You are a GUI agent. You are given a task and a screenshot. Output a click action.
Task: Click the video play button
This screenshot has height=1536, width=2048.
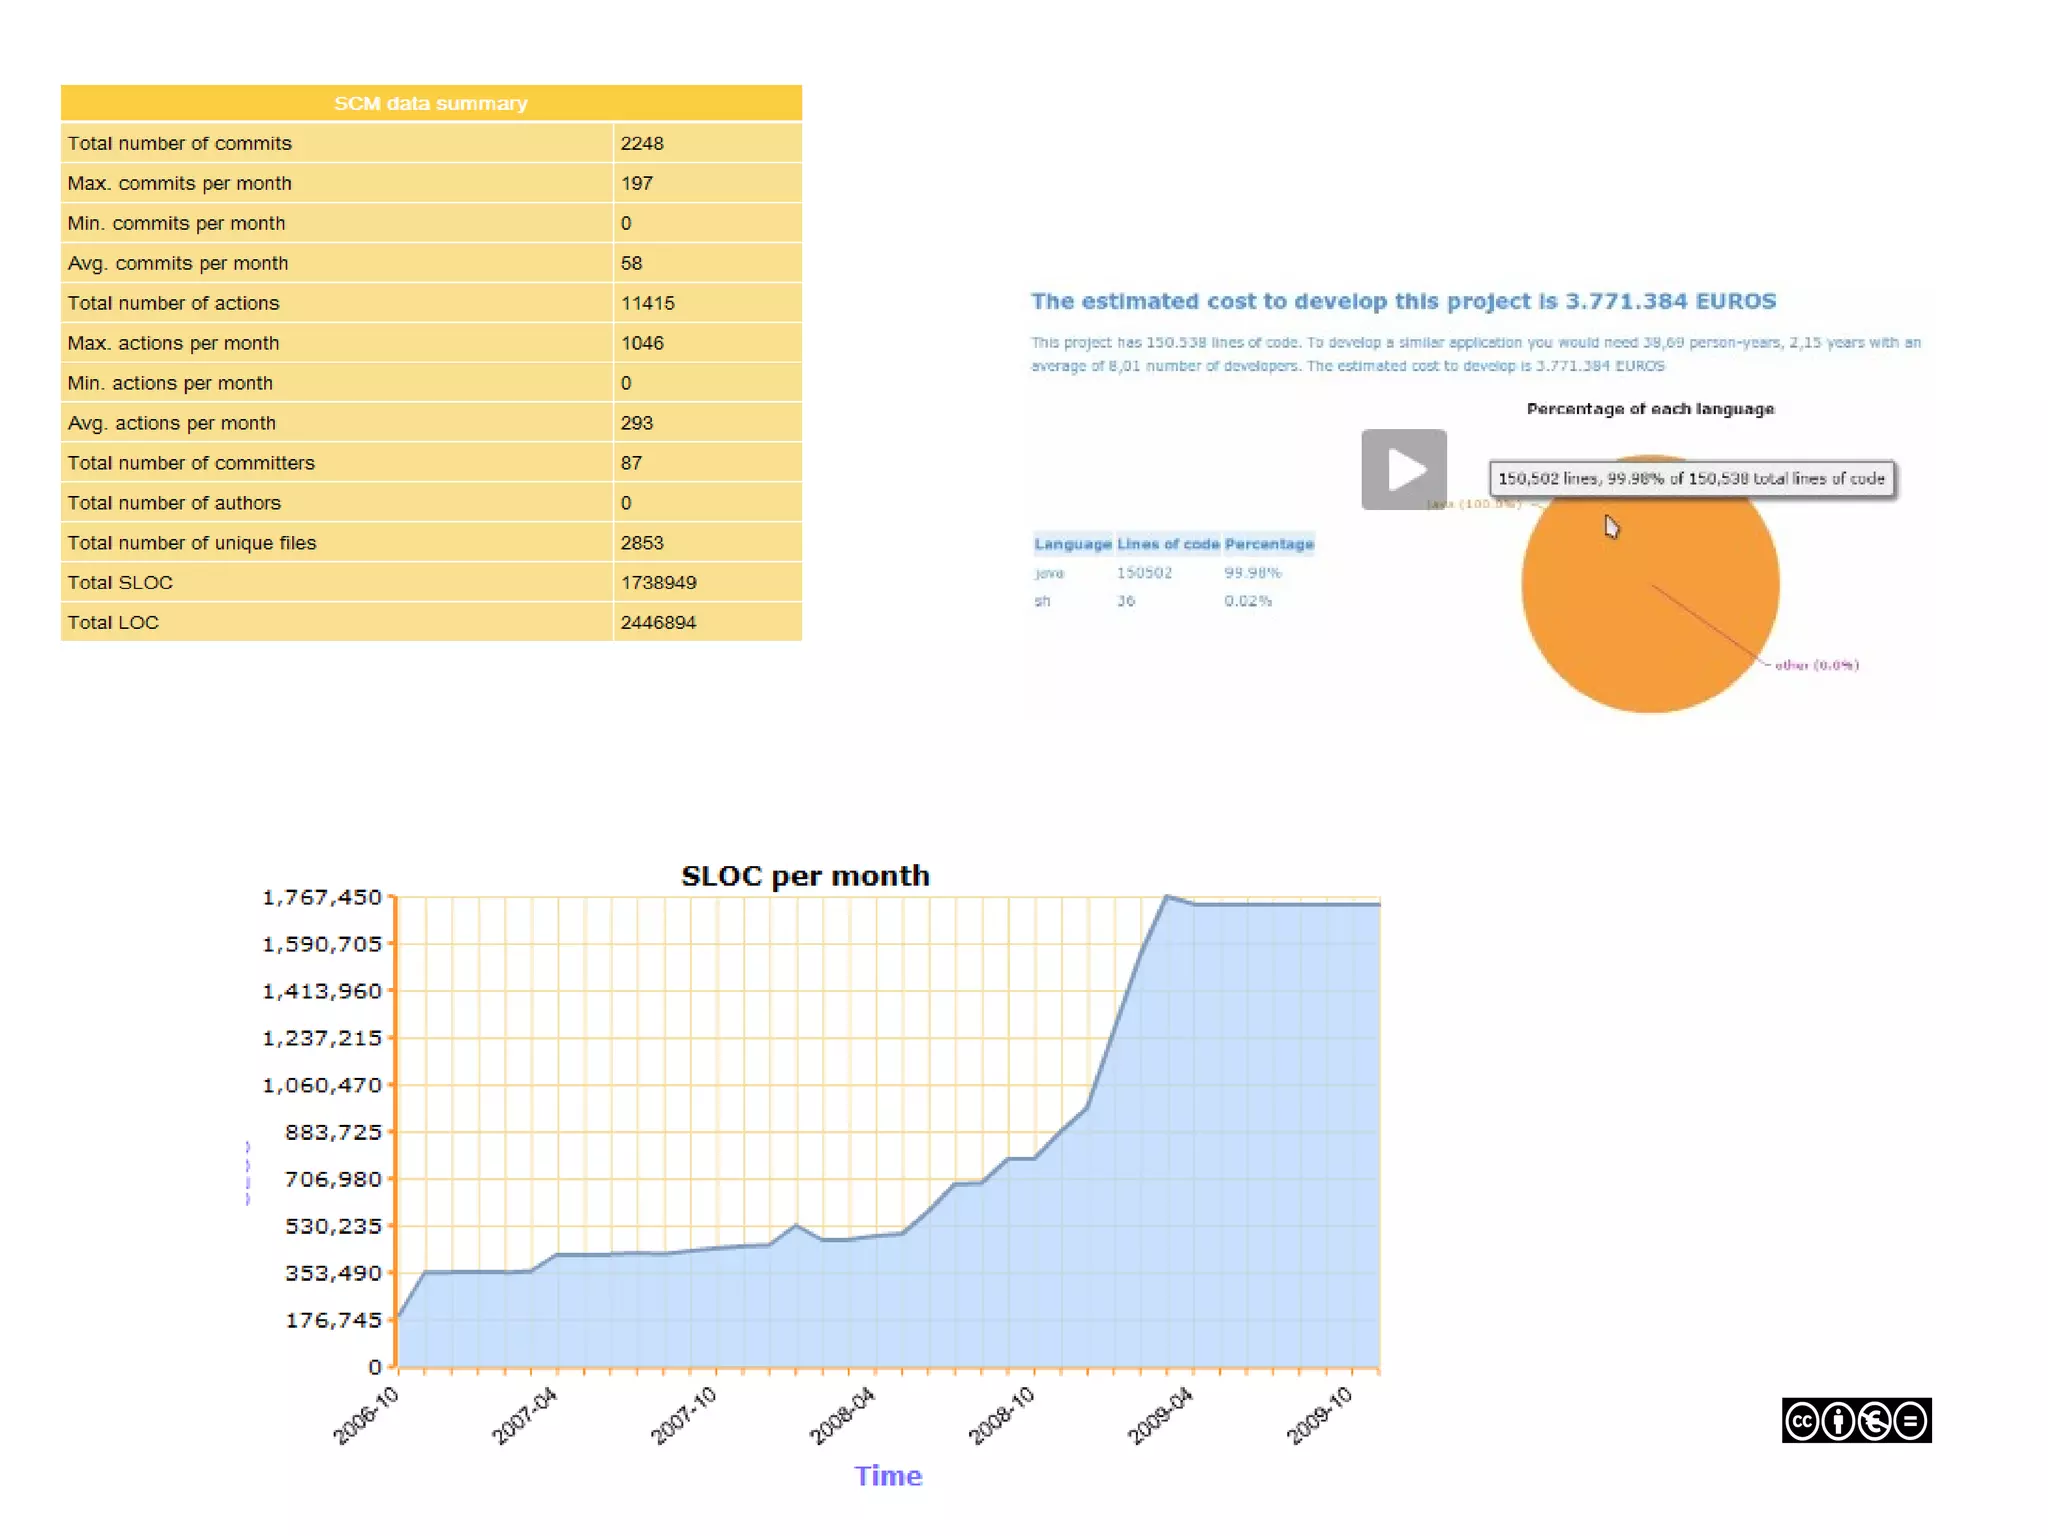[1403, 469]
